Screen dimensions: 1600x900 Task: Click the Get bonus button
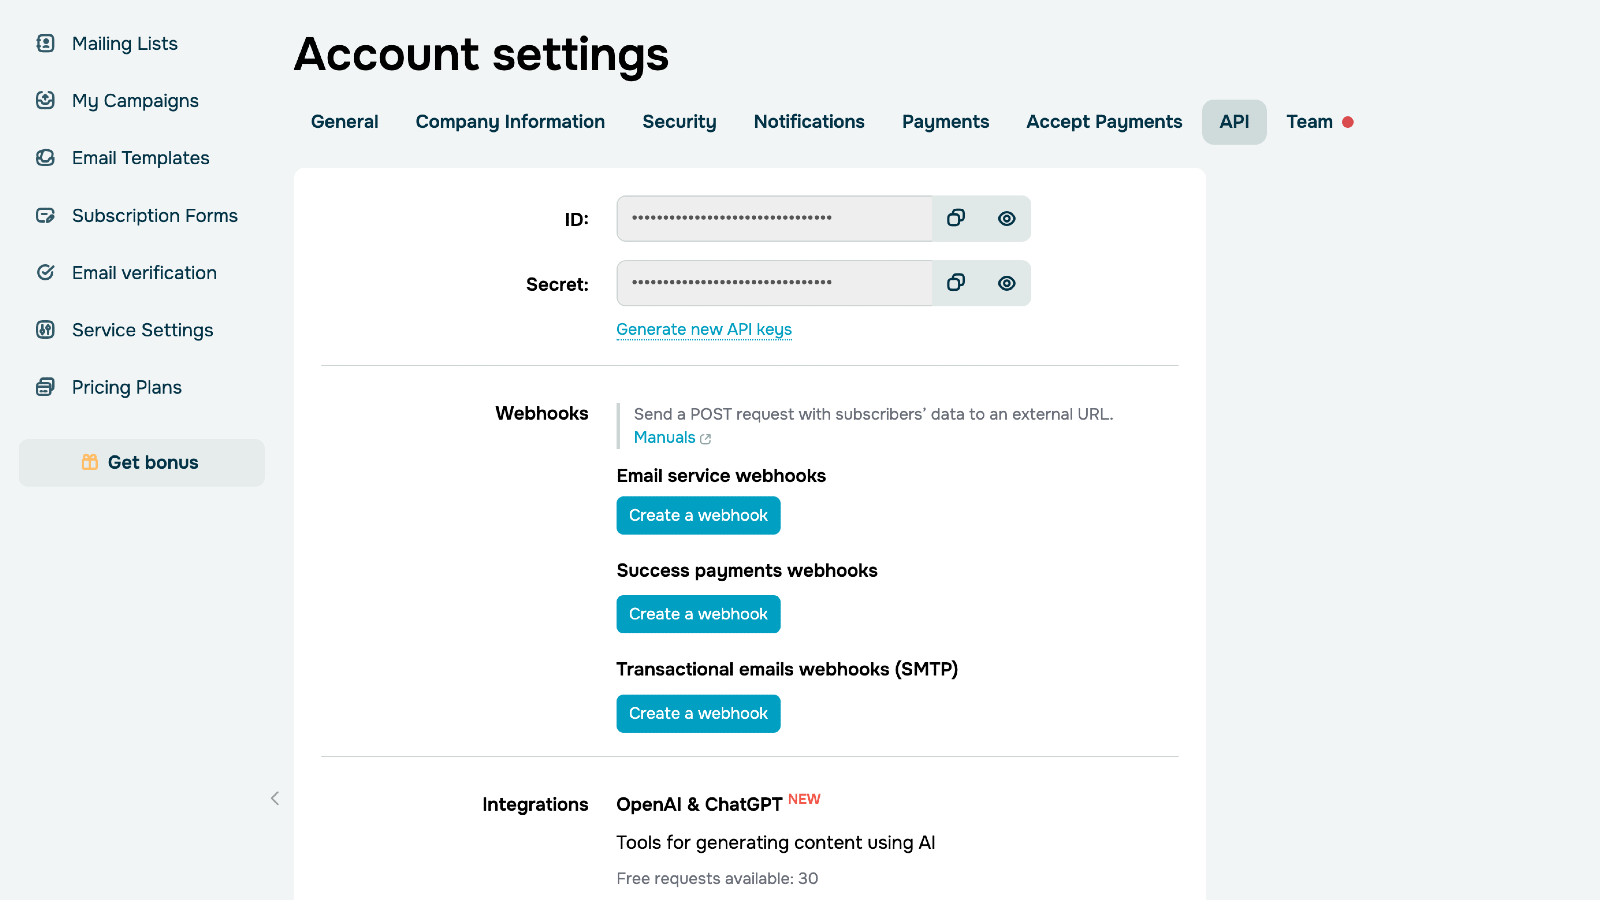point(142,463)
